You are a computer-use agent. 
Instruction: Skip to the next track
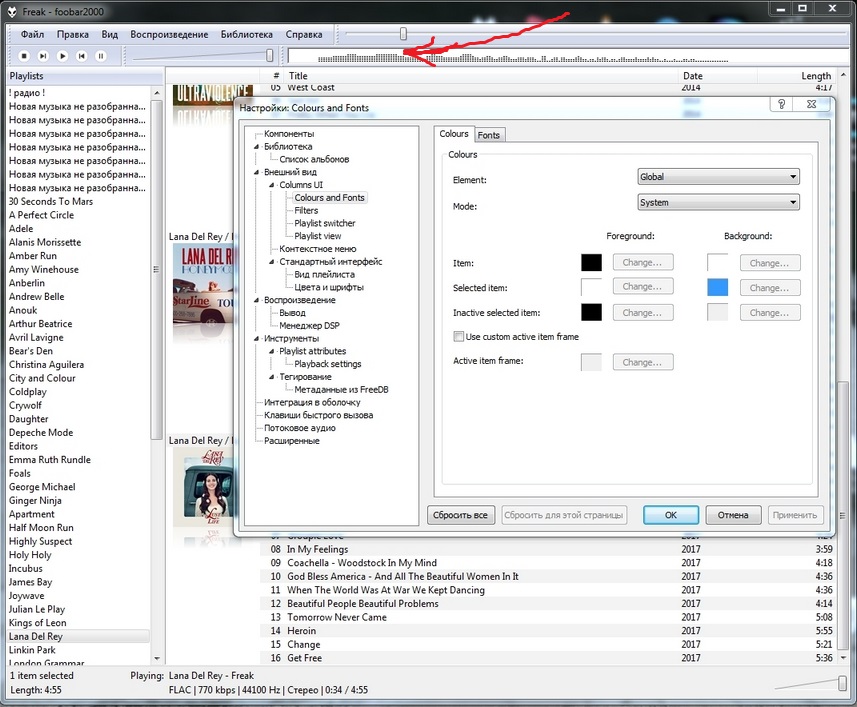click(x=43, y=56)
